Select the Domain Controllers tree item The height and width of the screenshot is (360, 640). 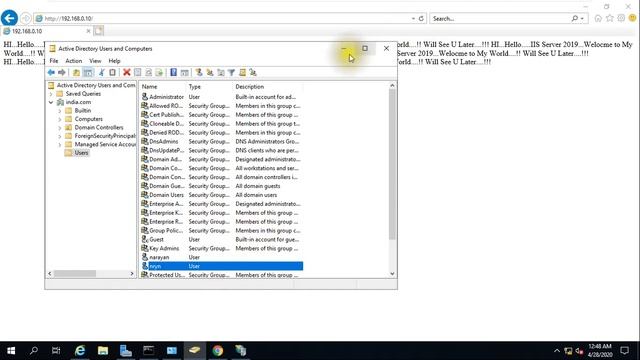tap(99, 128)
